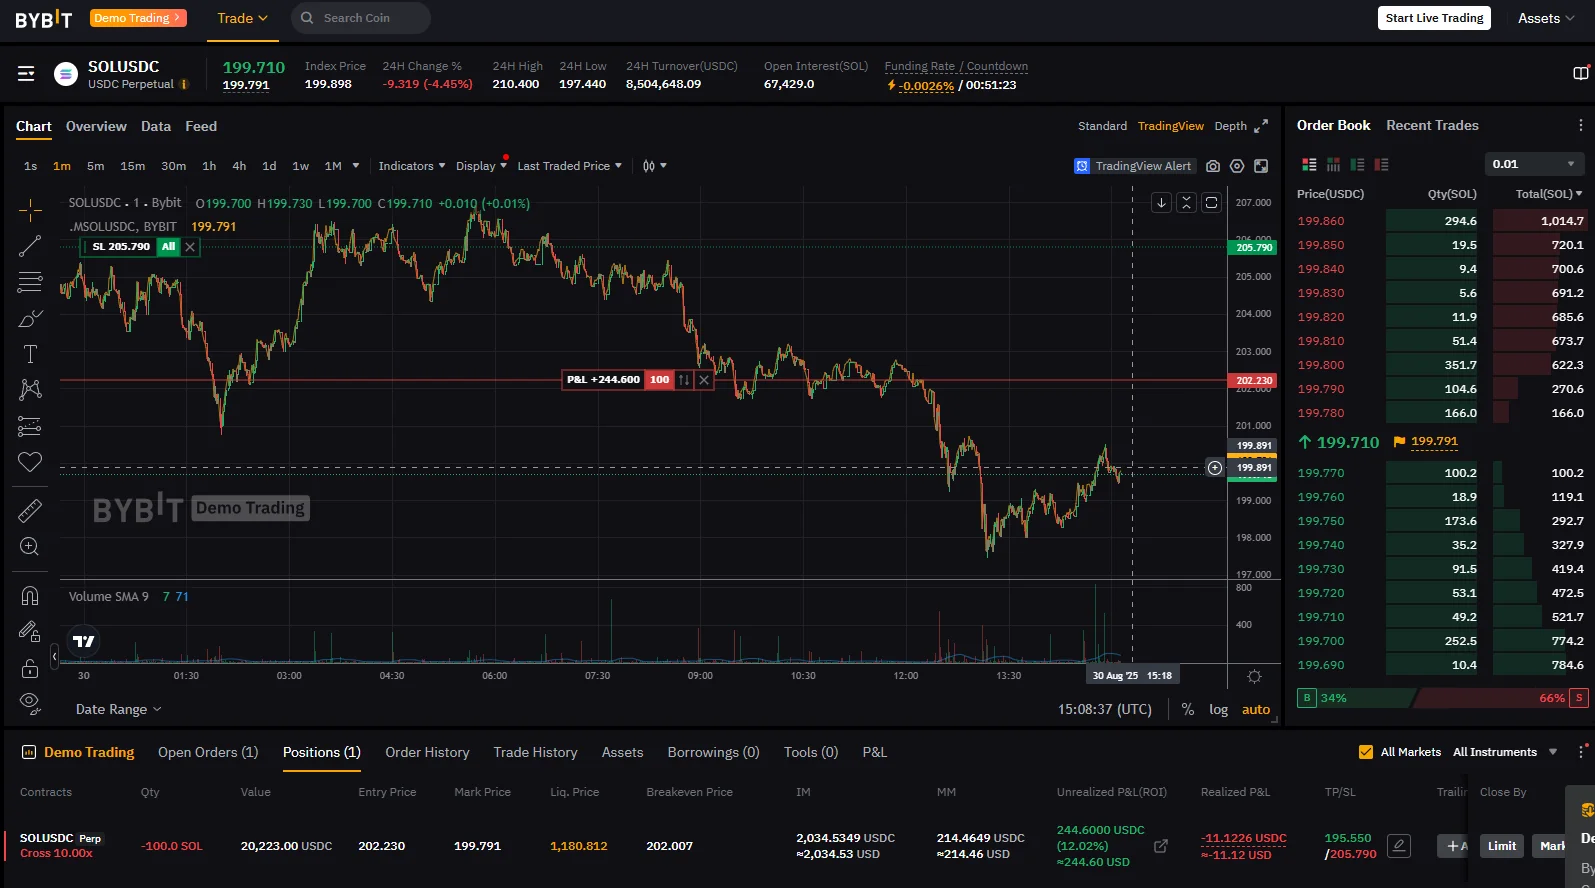The image size is (1595, 888).
Task: Switch order book to horizontal depth view
Action: pos(1333,164)
